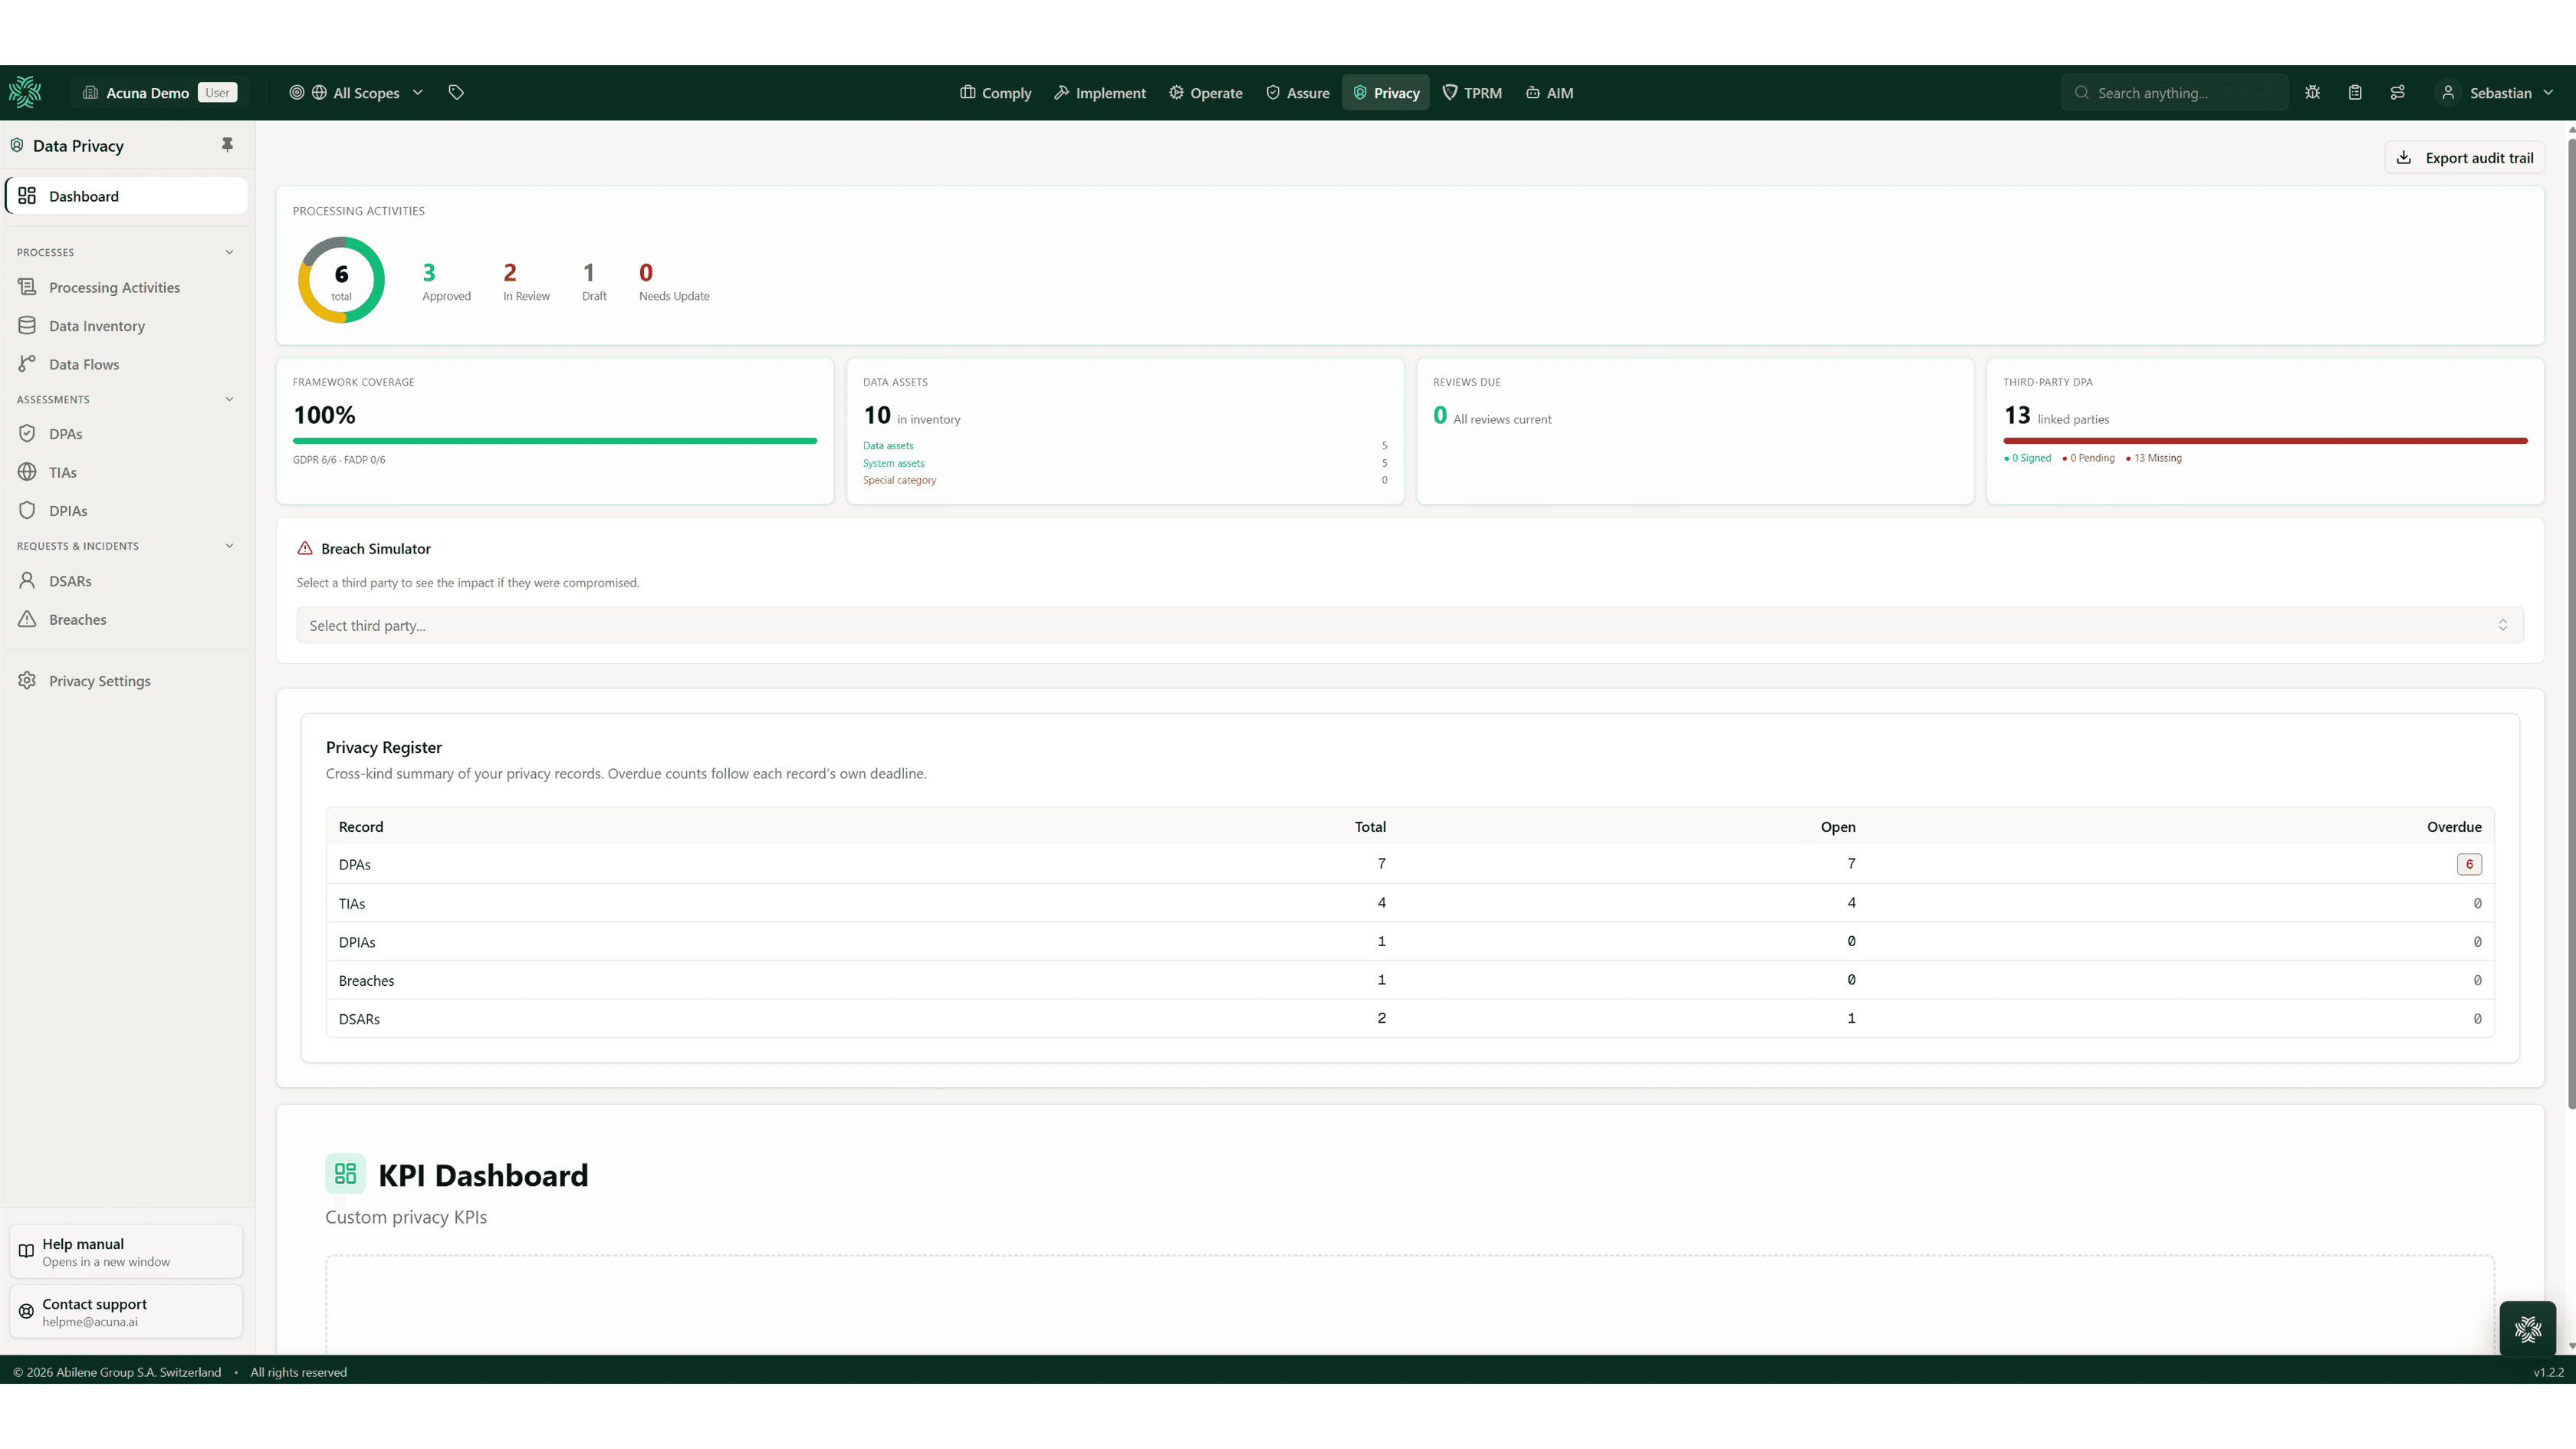Open Processing Activities in sidebar
Image resolution: width=2576 pixels, height=1449 pixels.
(126, 287)
